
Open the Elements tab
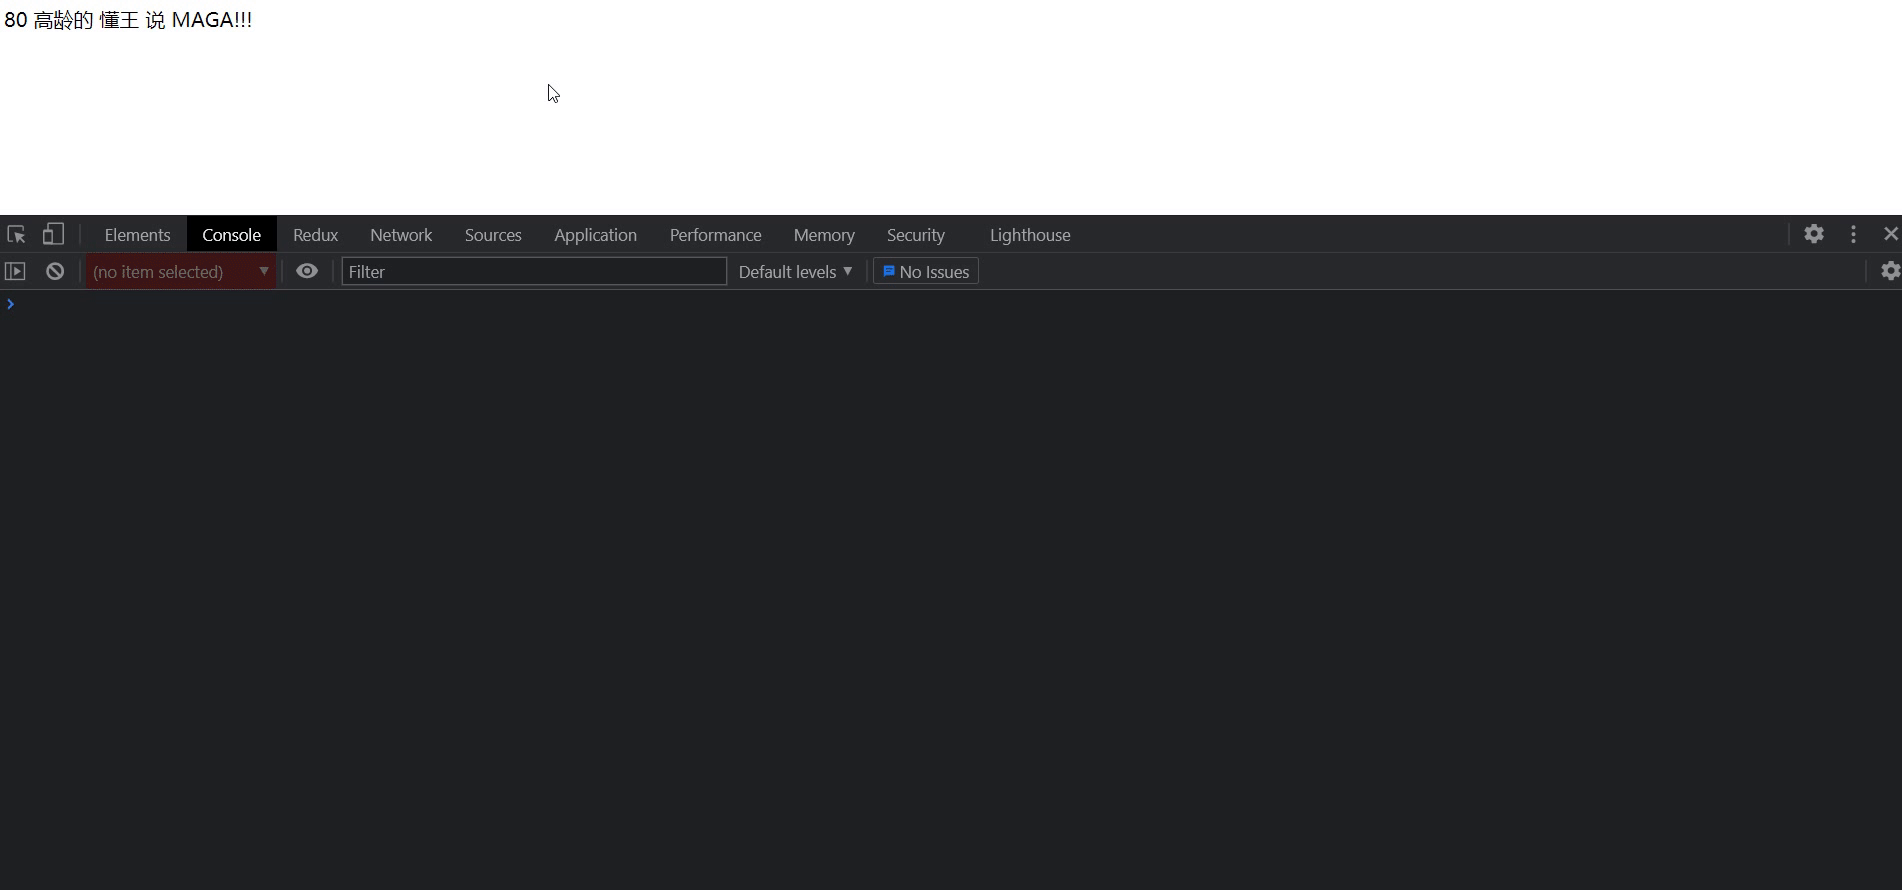[x=137, y=235]
